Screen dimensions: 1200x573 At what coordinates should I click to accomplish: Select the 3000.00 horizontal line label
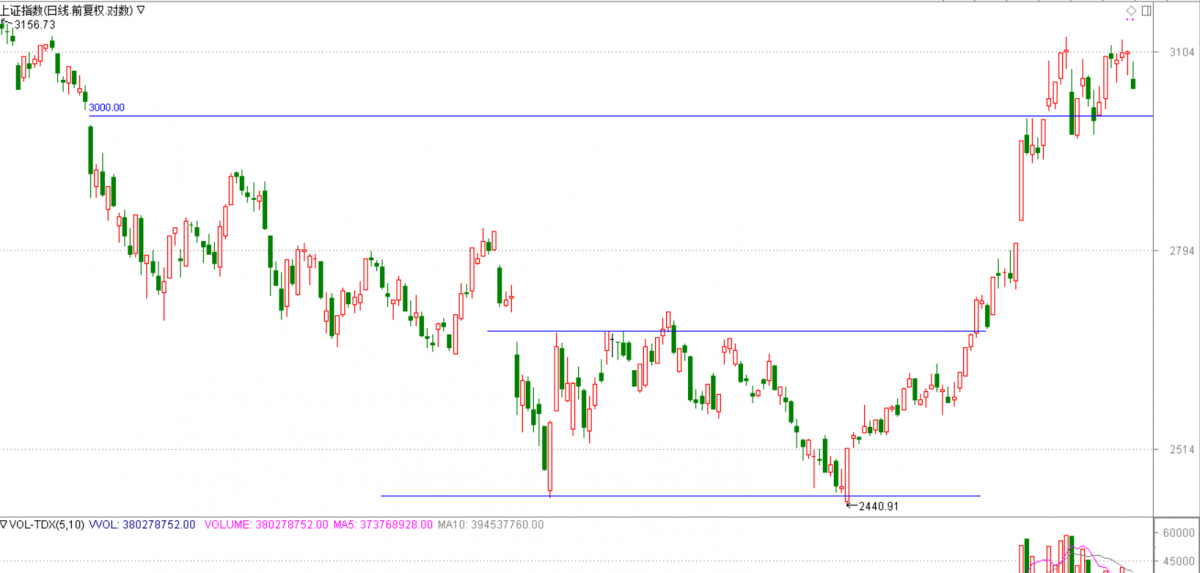pyautogui.click(x=107, y=107)
